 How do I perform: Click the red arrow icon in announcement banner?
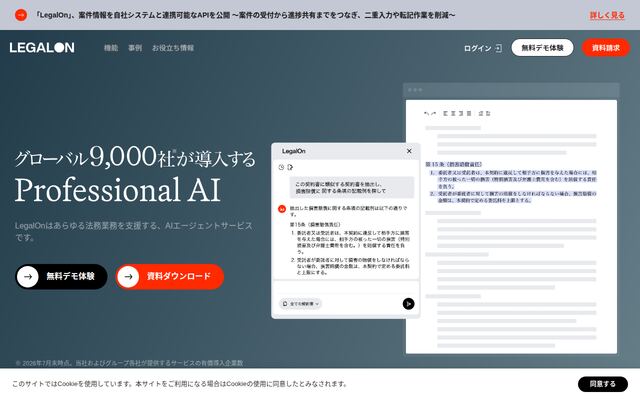21,15
